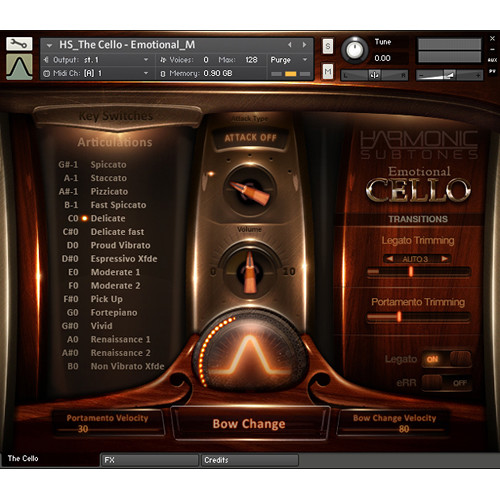Screen dimensions: 500x500
Task: Go to previous instrument with left arrow
Action: (290, 45)
